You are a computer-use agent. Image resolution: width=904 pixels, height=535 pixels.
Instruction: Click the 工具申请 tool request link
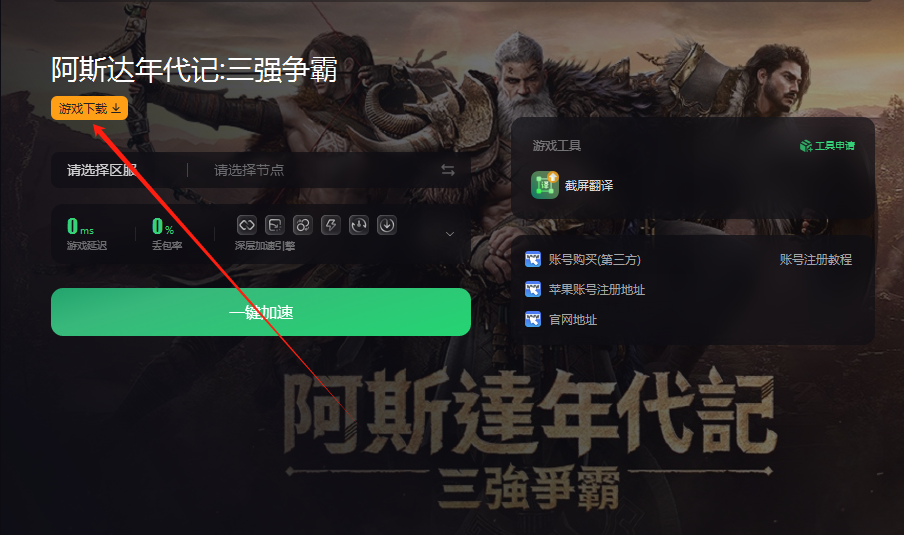[834, 146]
